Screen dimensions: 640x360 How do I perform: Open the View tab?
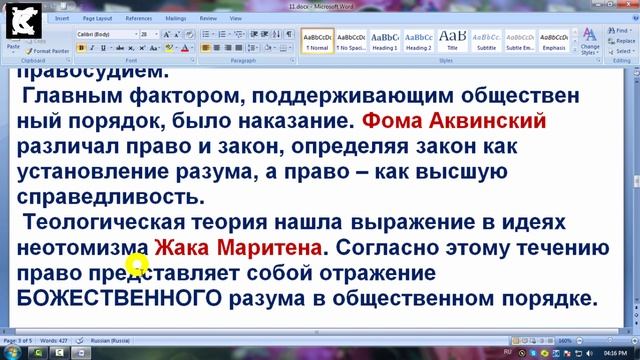point(236,18)
